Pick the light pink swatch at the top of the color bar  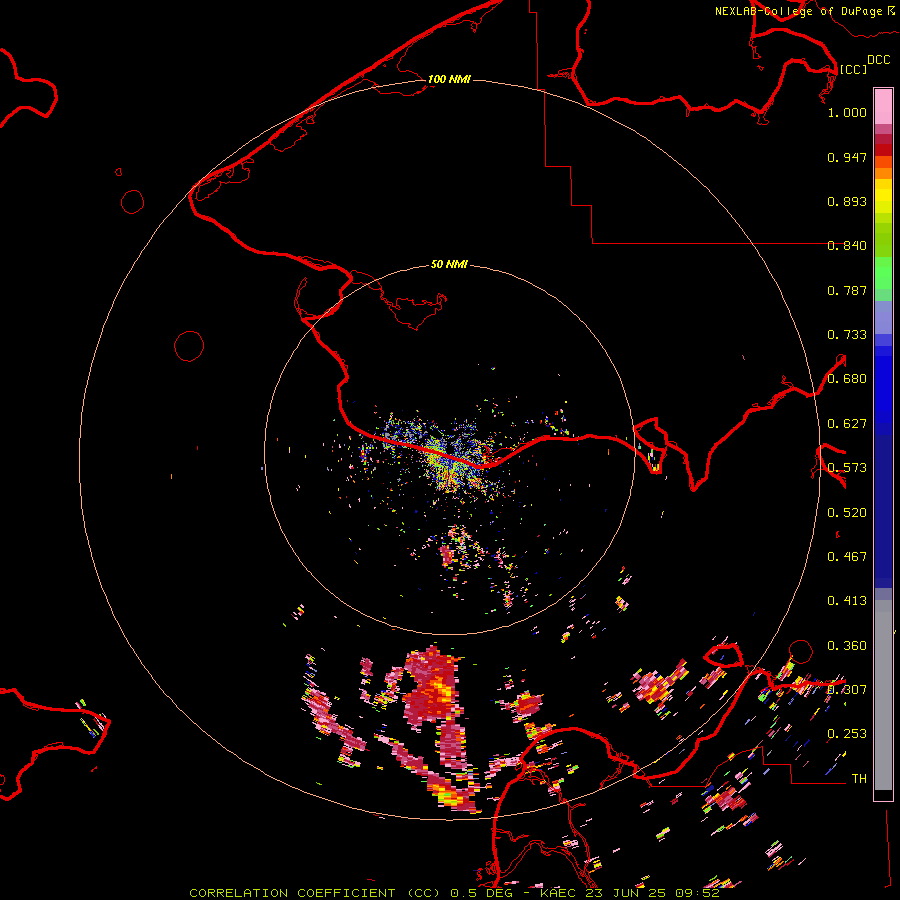883,106
